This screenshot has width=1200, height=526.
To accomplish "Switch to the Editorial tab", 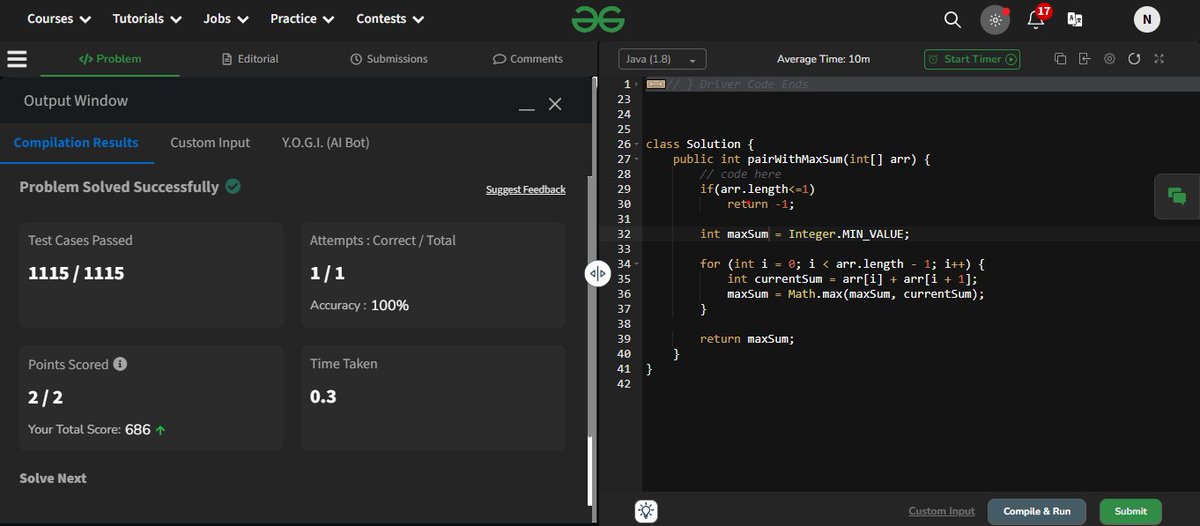I will tap(250, 59).
